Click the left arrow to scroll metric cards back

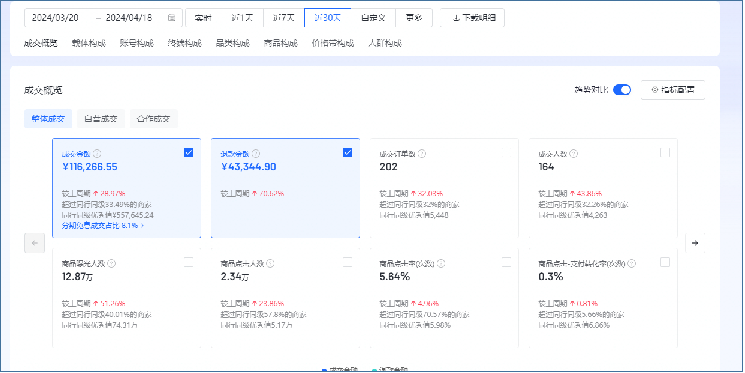click(x=35, y=243)
